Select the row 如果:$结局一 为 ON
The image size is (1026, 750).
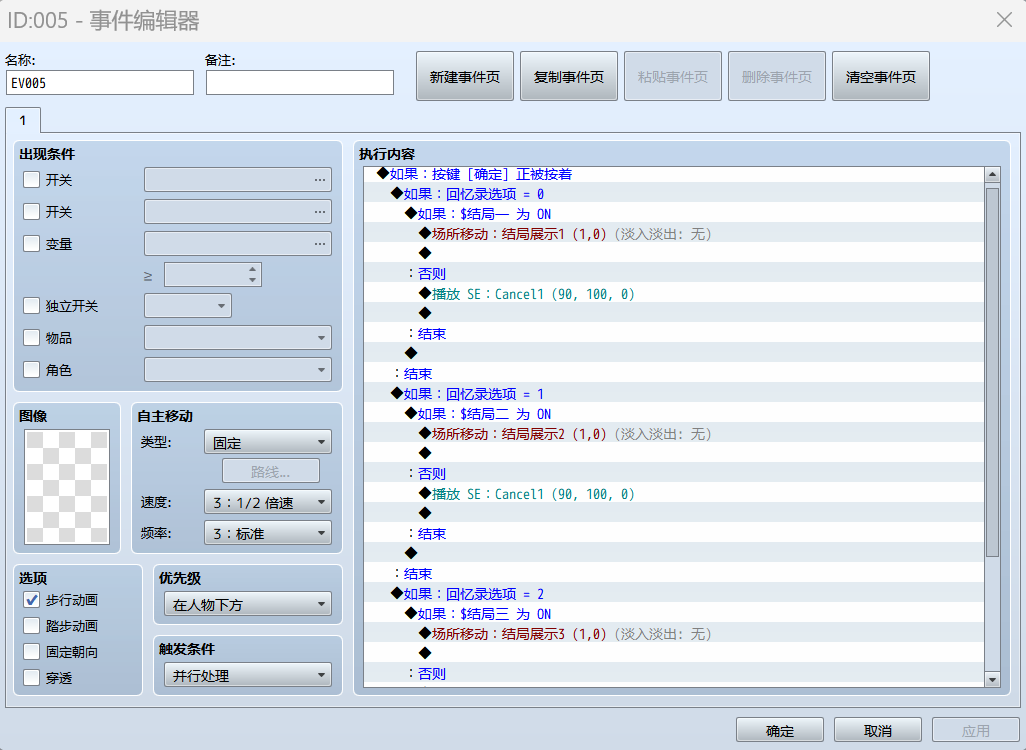[x=673, y=214]
